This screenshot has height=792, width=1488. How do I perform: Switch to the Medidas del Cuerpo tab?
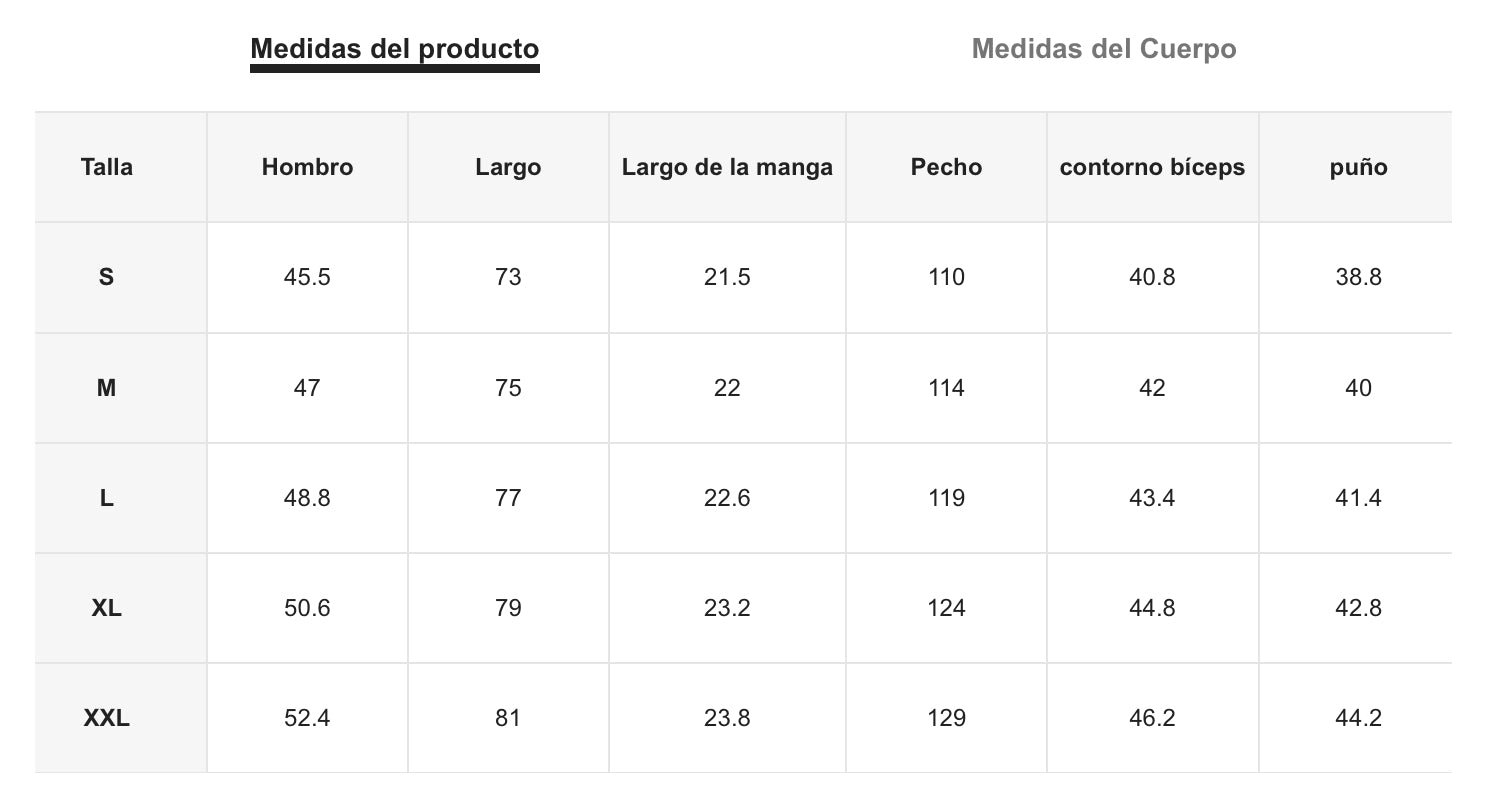[x=1103, y=49]
